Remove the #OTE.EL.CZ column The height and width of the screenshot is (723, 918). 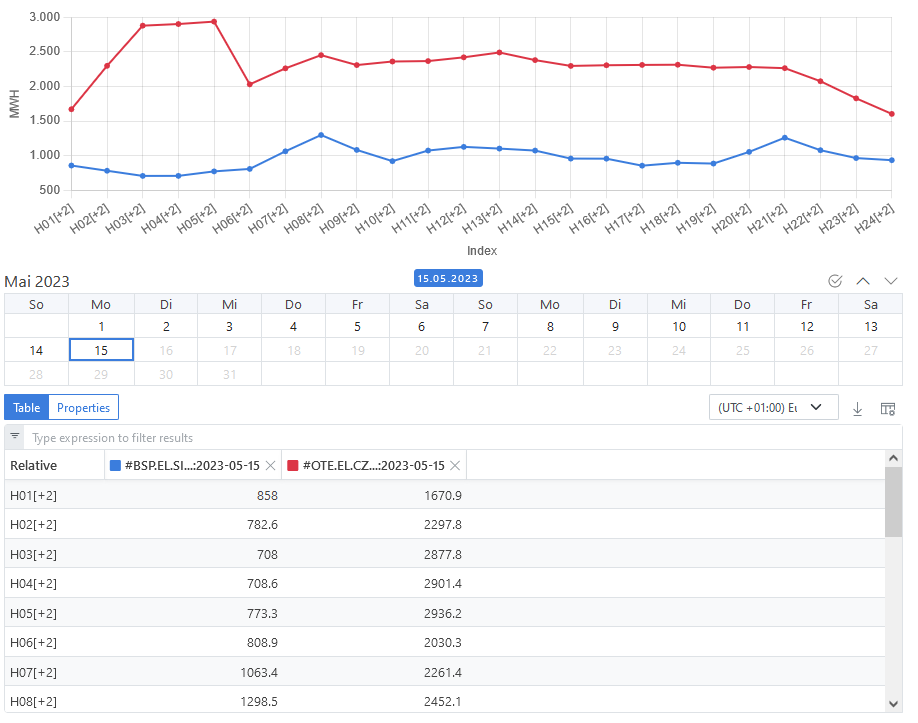(x=454, y=465)
